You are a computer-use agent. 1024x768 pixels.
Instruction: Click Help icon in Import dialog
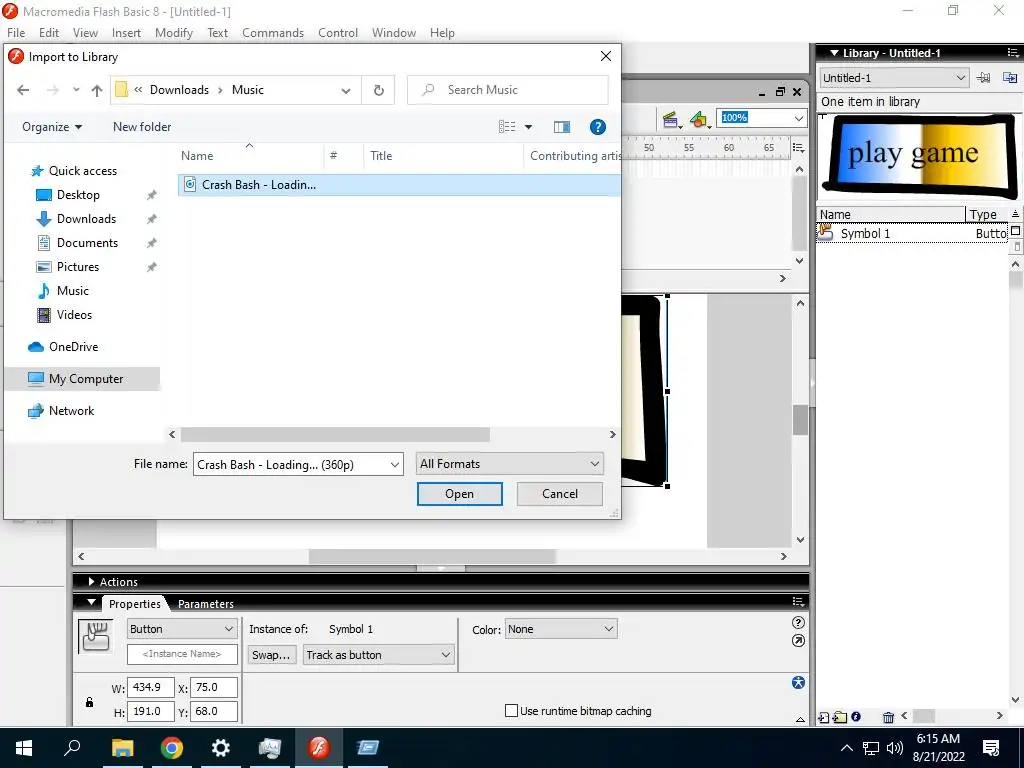coord(598,127)
